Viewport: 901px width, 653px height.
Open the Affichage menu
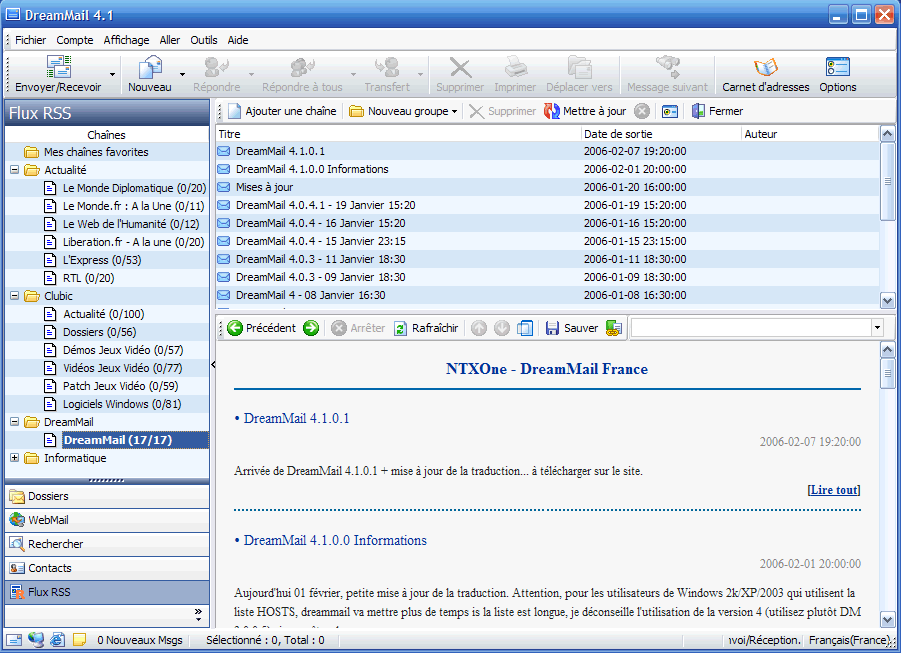coord(126,40)
